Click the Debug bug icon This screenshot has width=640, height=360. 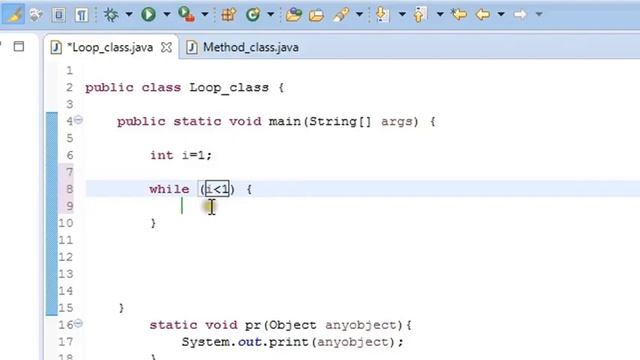point(111,15)
